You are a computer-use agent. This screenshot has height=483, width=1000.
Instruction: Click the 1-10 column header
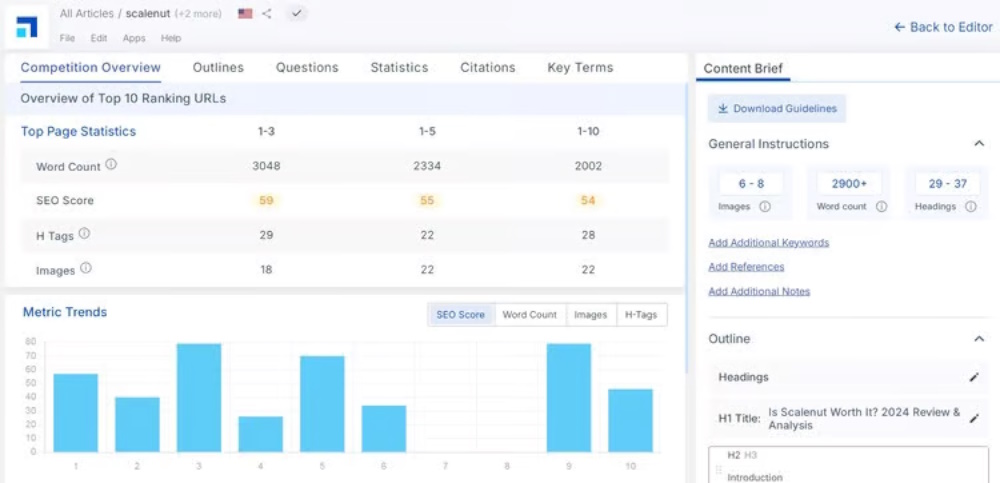pyautogui.click(x=587, y=131)
